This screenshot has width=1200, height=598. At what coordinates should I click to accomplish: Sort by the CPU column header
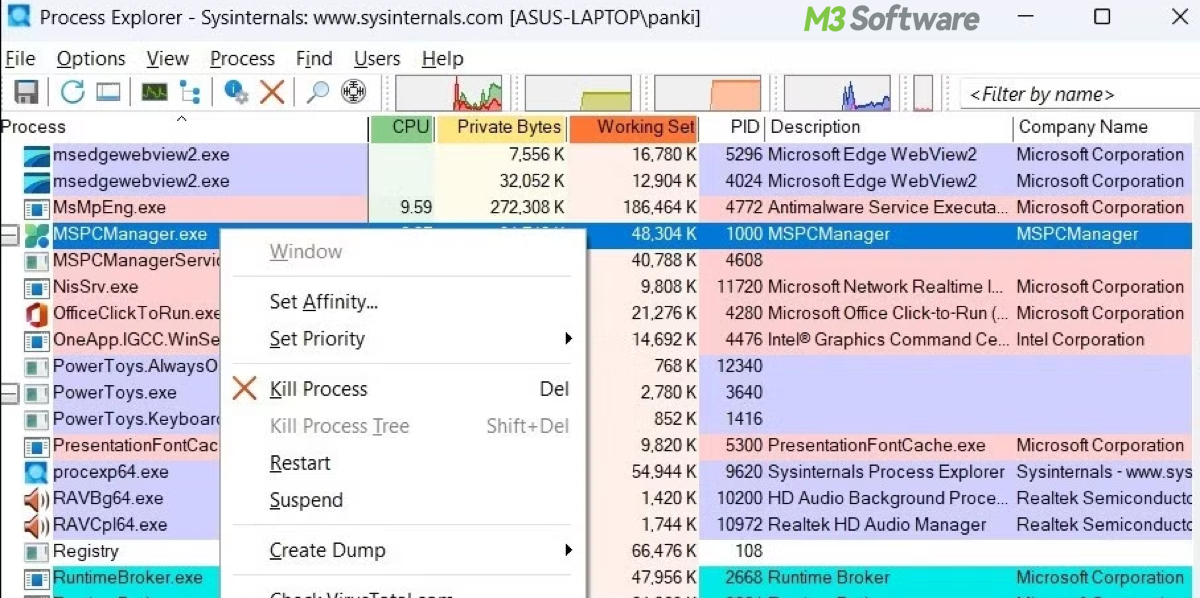(x=403, y=127)
